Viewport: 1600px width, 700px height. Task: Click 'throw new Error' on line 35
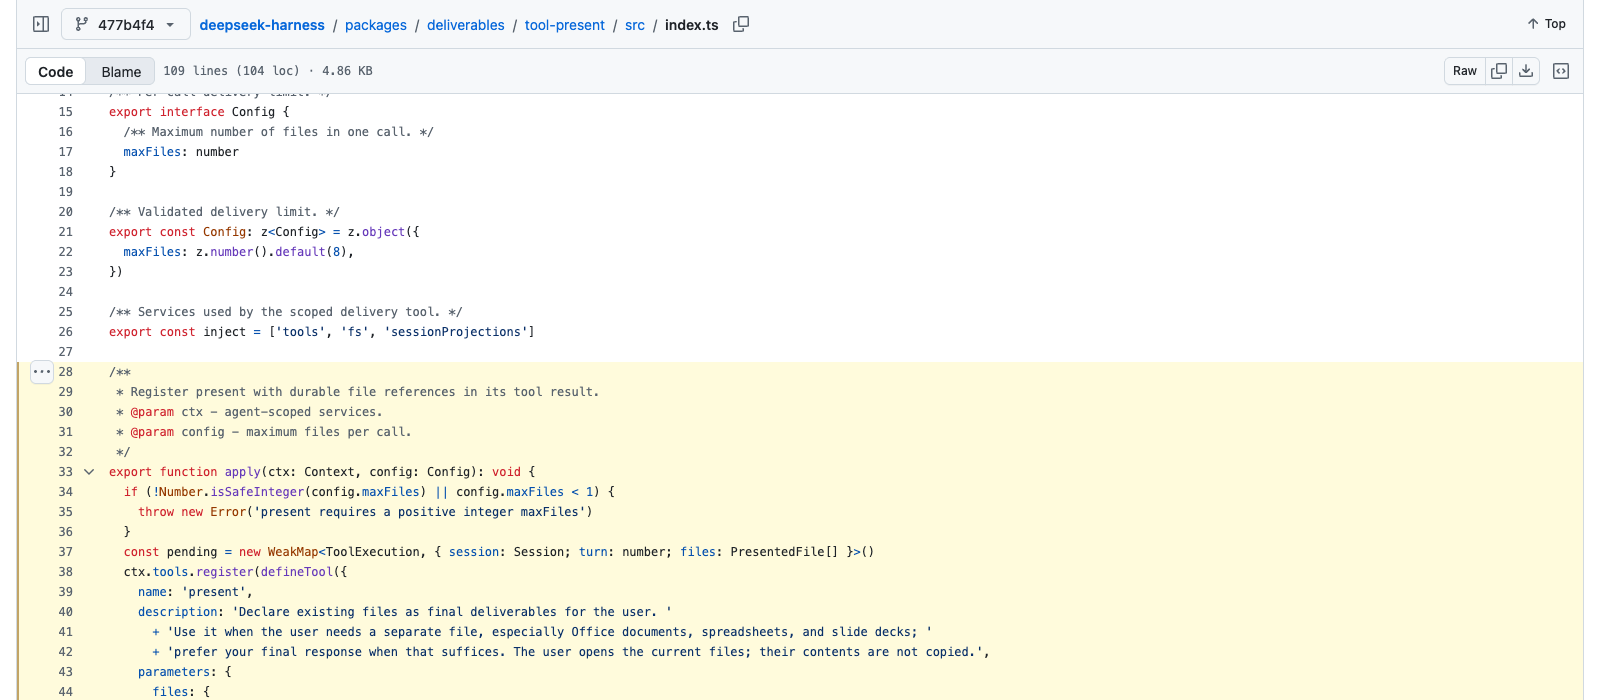[x=192, y=512]
